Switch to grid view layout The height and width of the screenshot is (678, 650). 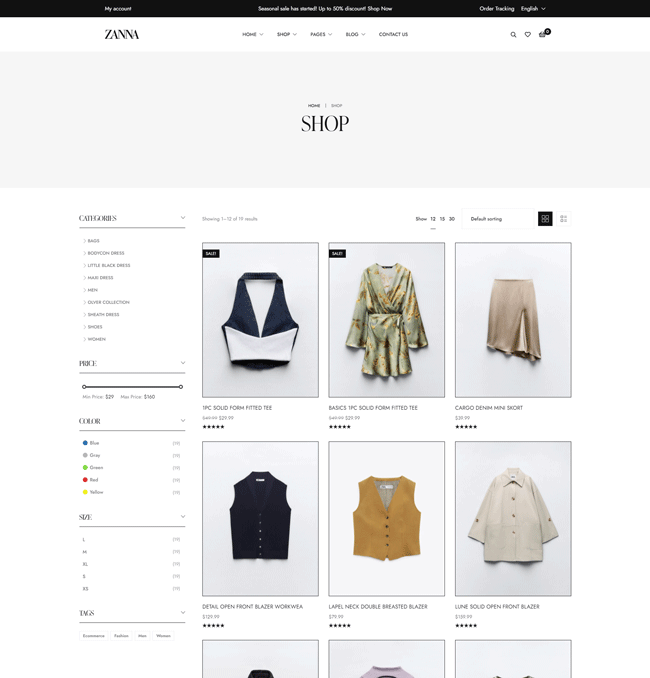pyautogui.click(x=545, y=219)
